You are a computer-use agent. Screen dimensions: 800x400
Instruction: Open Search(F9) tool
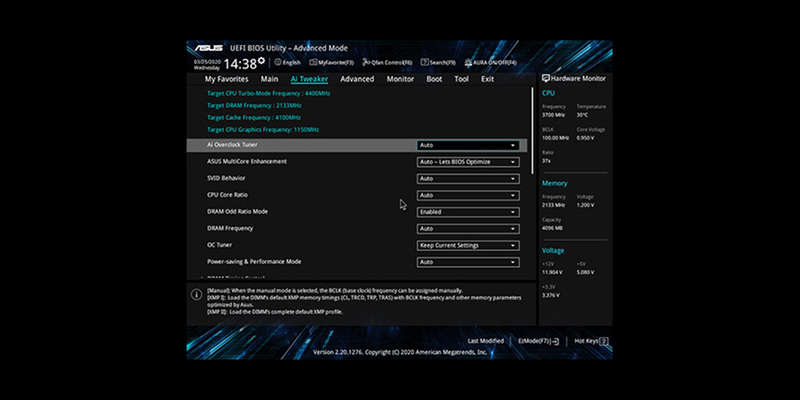click(x=438, y=63)
